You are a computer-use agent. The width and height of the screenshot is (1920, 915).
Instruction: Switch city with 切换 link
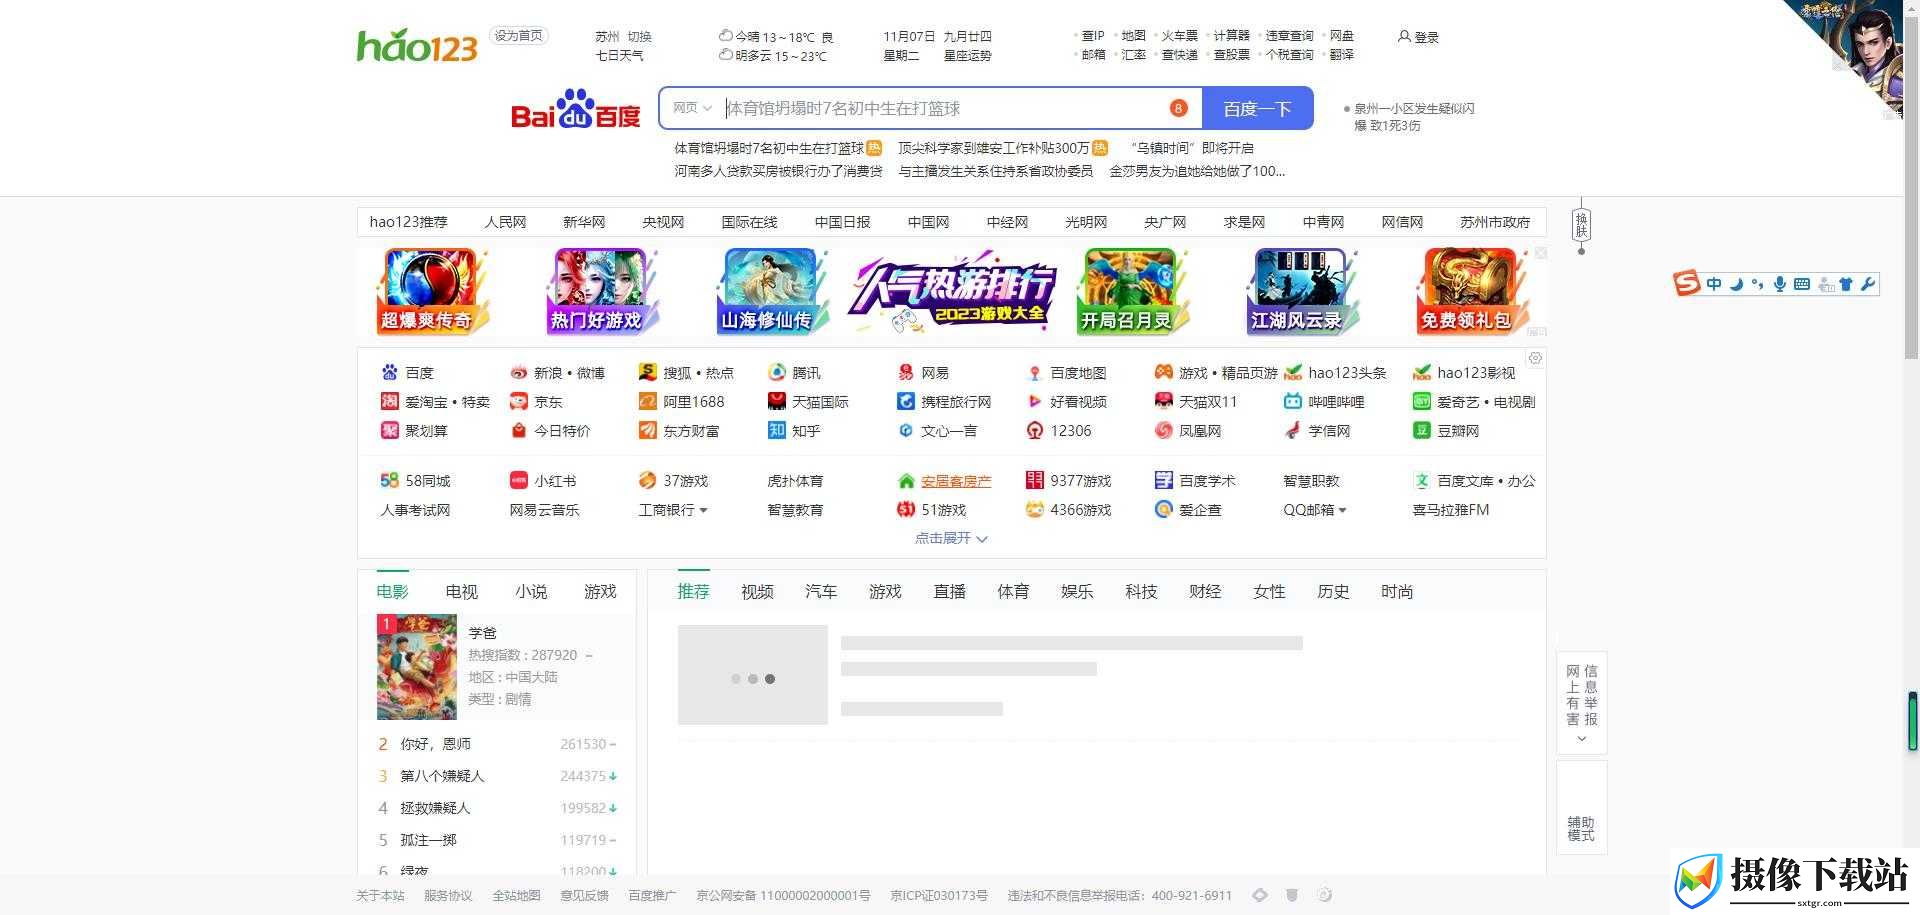click(639, 37)
